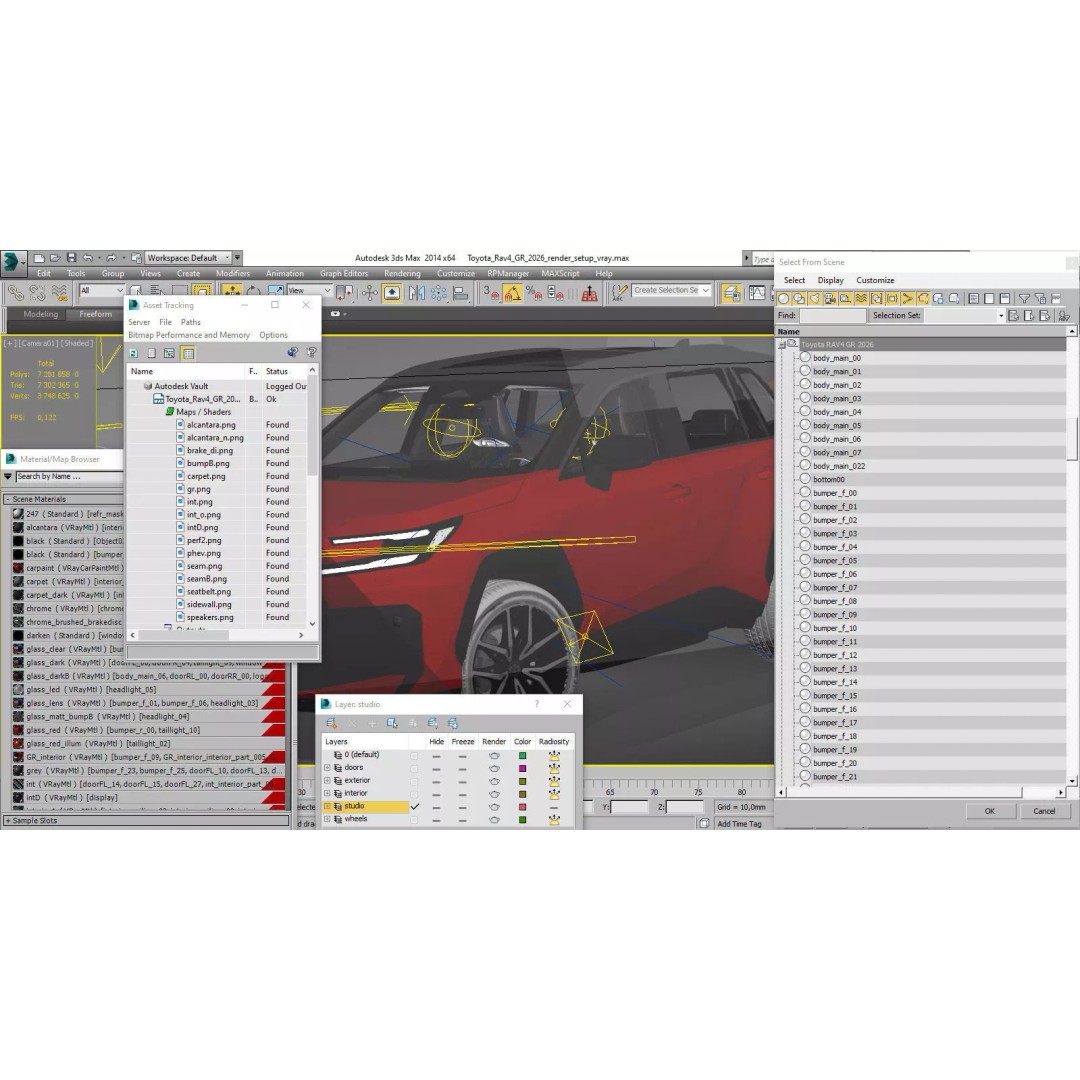Open the Rendering menu
The width and height of the screenshot is (1080, 1080).
(x=402, y=273)
